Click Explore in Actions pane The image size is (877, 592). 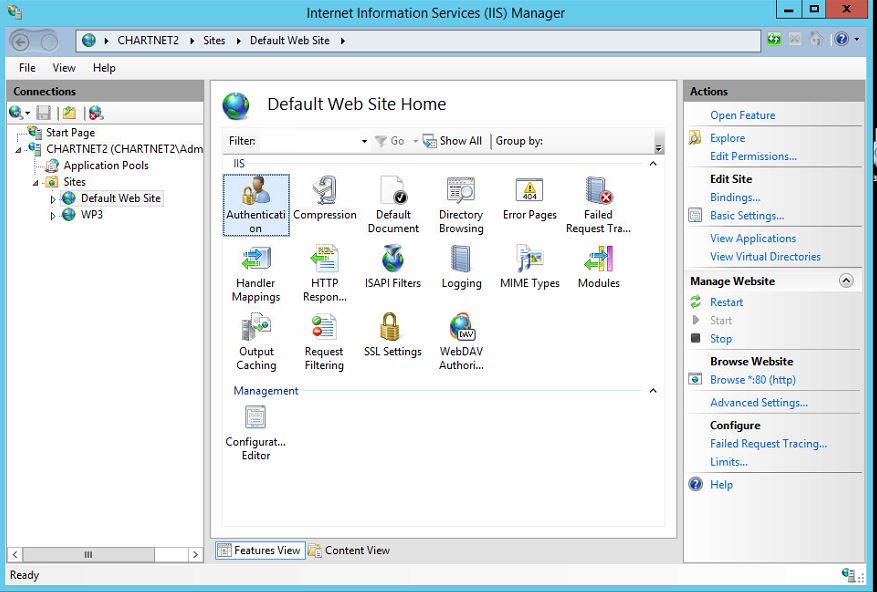727,138
